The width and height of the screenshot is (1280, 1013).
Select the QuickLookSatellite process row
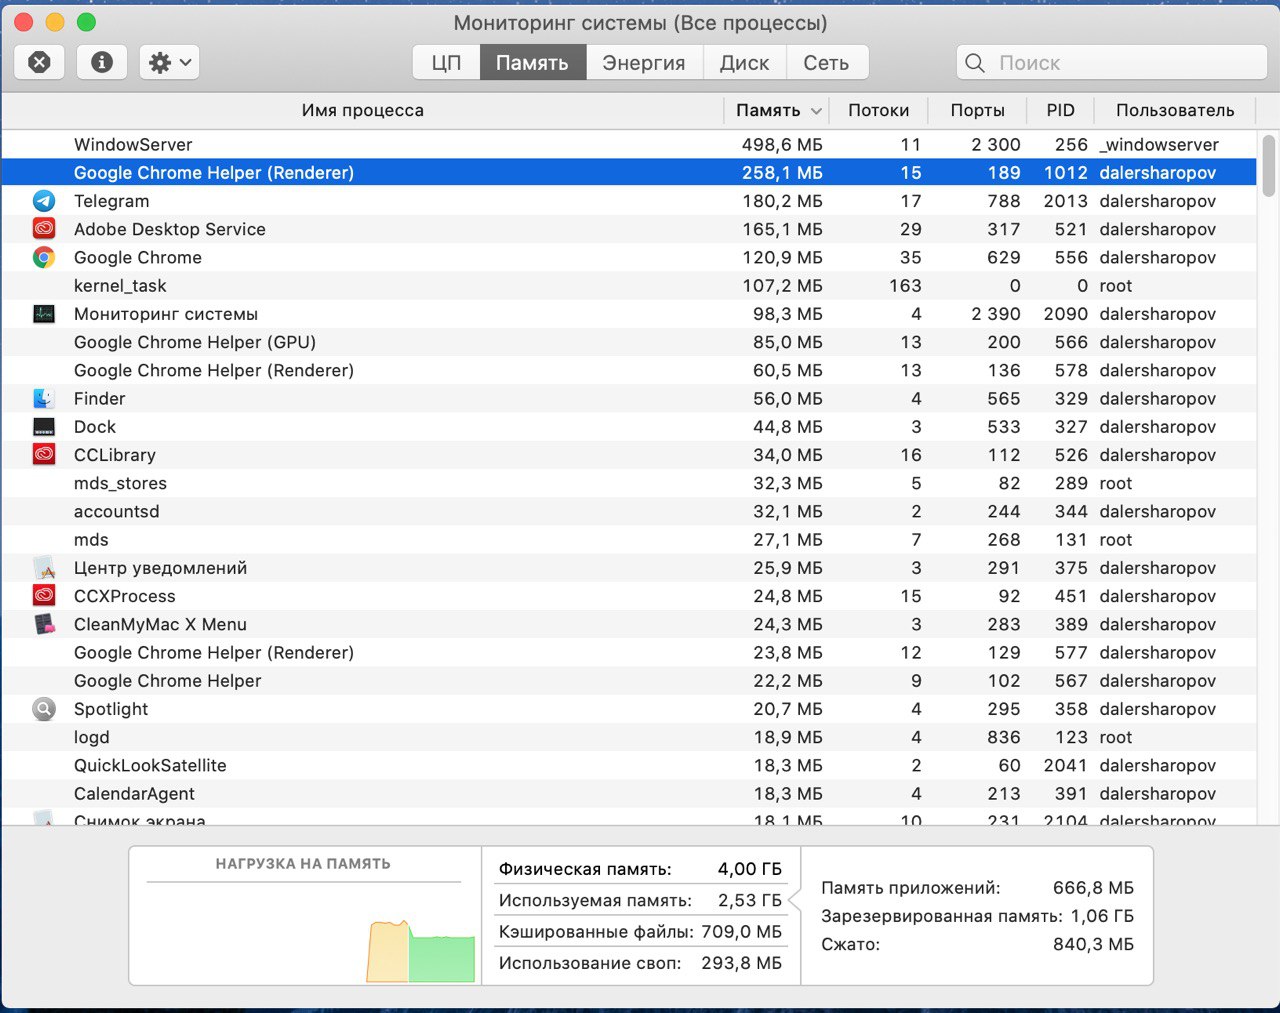pyautogui.click(x=629, y=765)
